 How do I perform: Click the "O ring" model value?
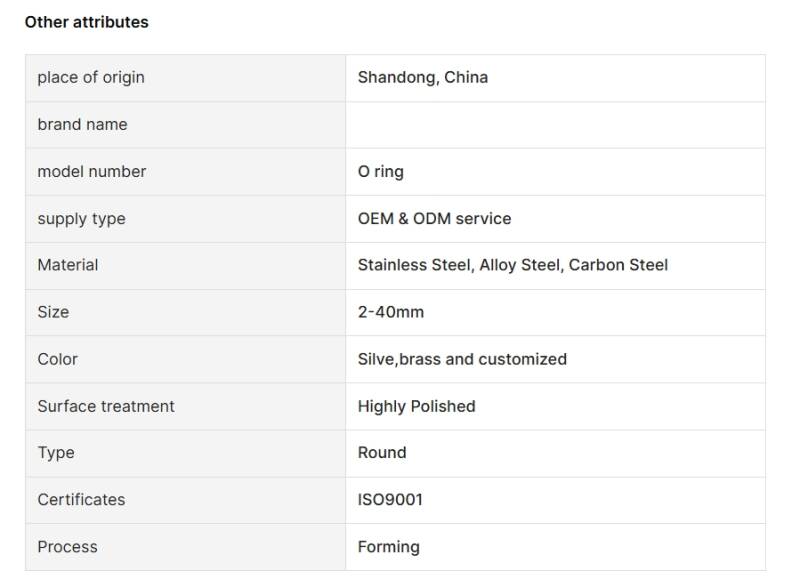[381, 172]
